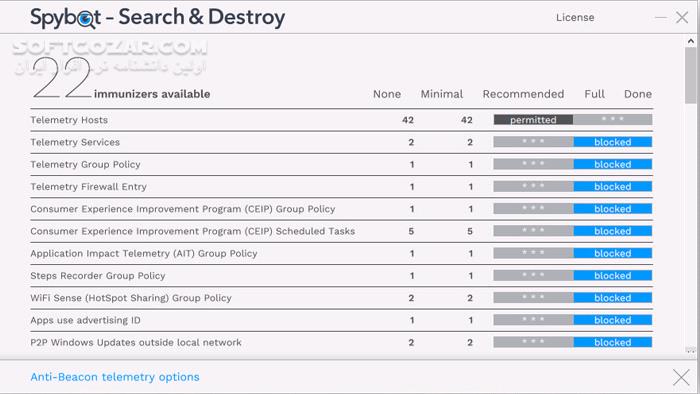Toggle blocked for Apps use advertising ID
The height and width of the screenshot is (394, 700).
[x=612, y=320]
